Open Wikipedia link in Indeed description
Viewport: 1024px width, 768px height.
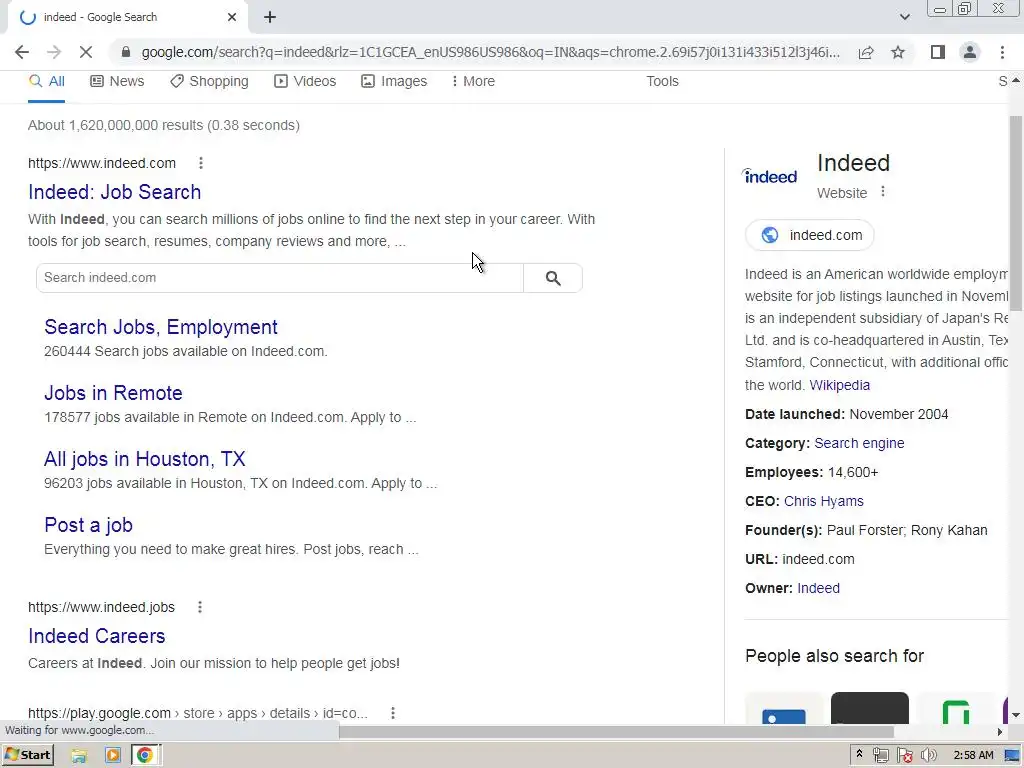click(839, 385)
